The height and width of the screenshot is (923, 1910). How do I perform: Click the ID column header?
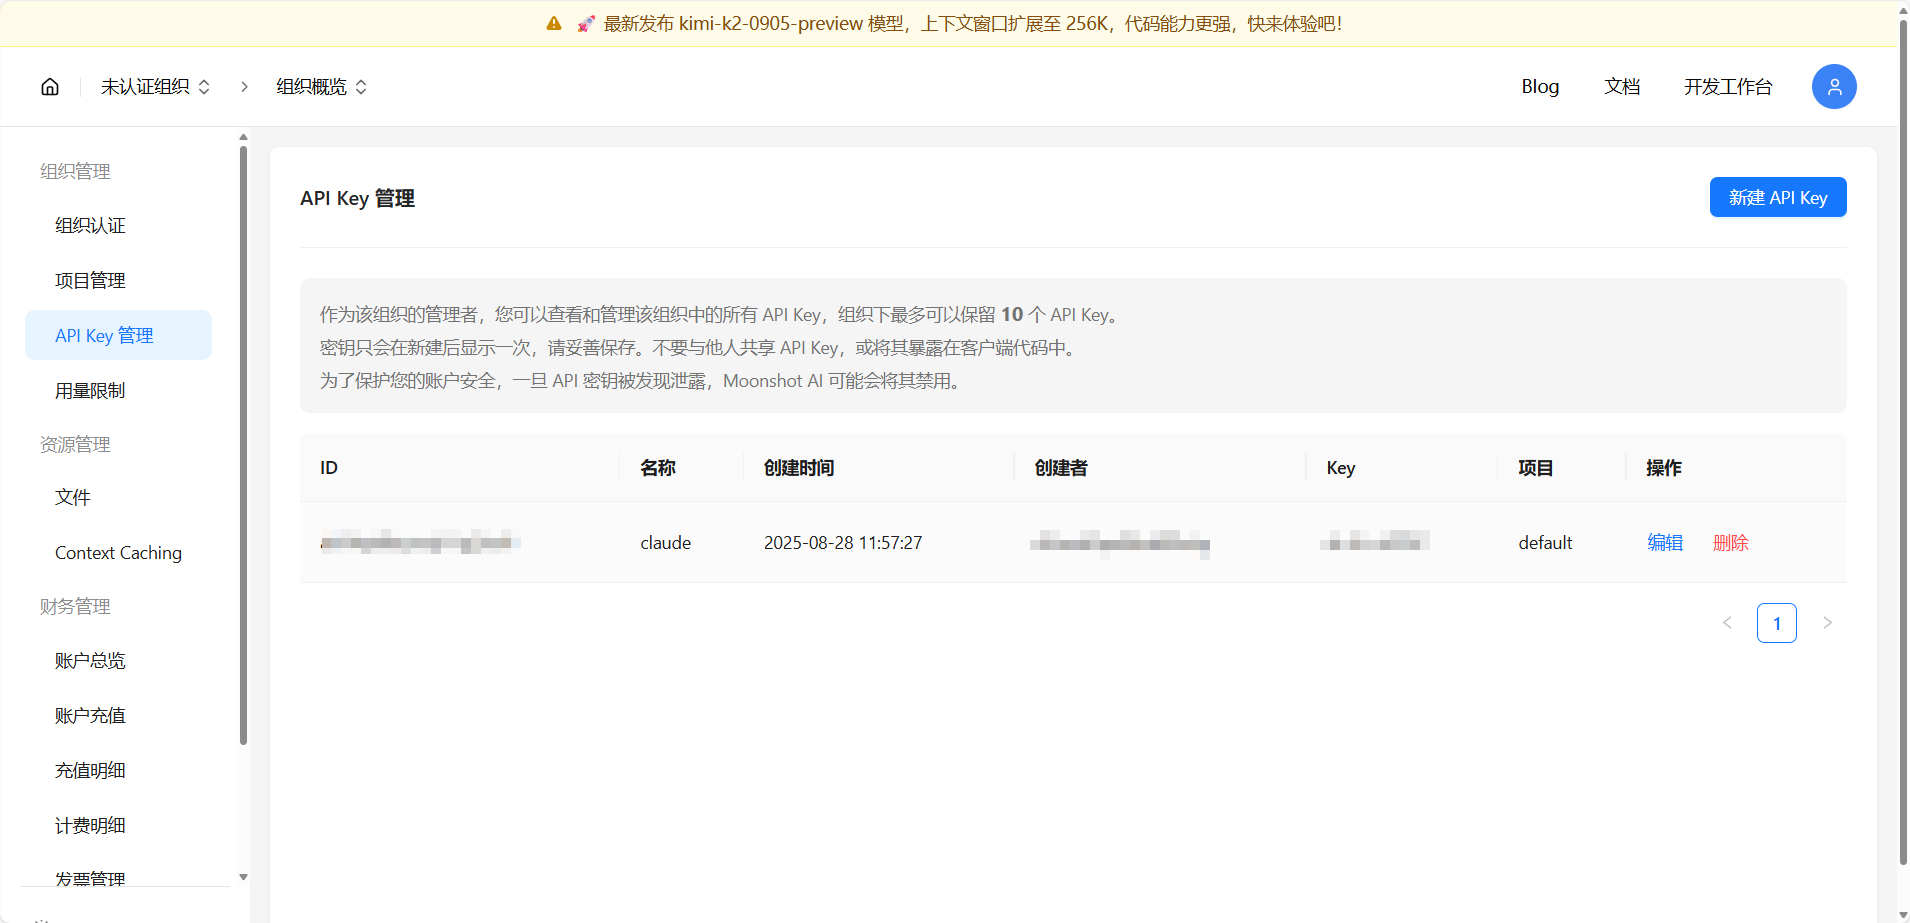[329, 468]
